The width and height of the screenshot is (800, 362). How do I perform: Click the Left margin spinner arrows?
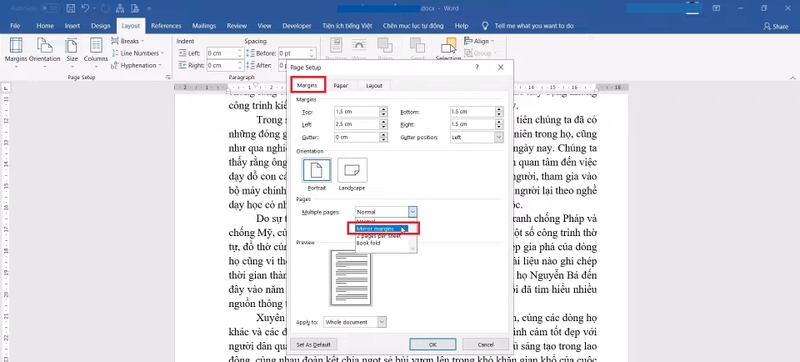[x=383, y=124]
